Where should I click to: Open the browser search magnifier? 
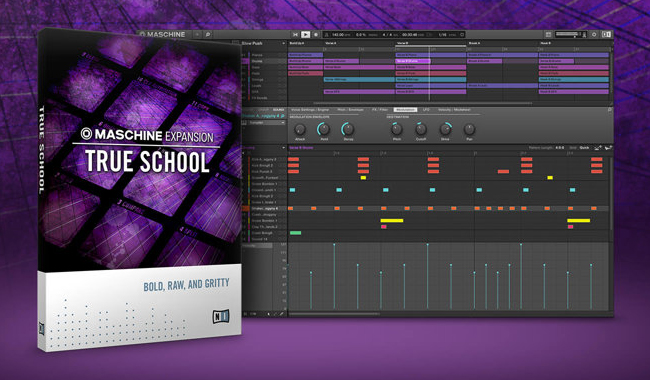click(x=208, y=34)
